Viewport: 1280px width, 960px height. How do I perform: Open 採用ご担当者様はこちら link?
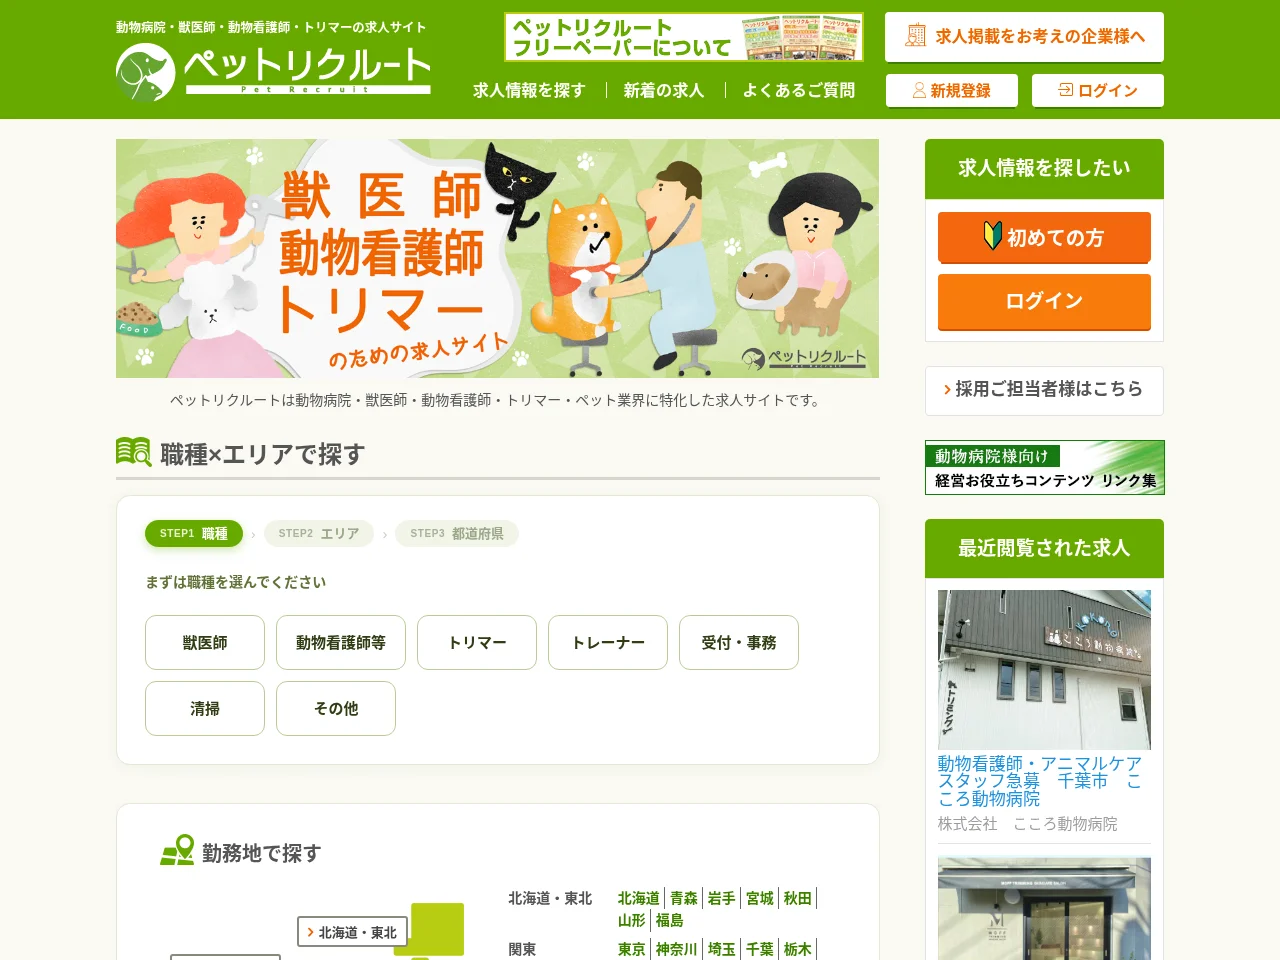tap(1044, 390)
